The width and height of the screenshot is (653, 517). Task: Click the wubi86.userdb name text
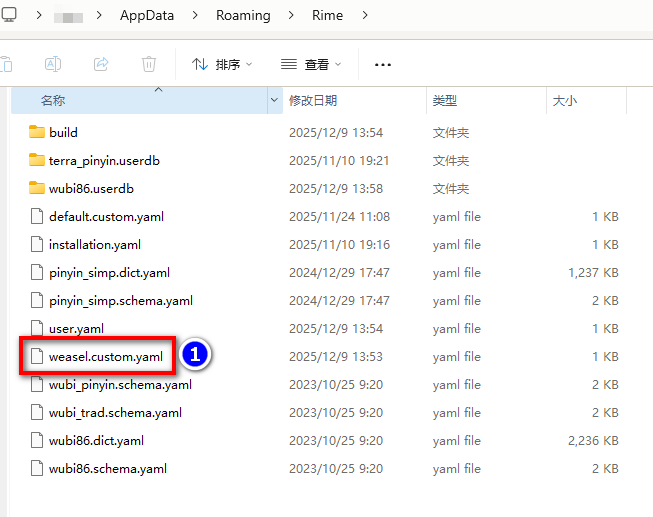(91, 189)
